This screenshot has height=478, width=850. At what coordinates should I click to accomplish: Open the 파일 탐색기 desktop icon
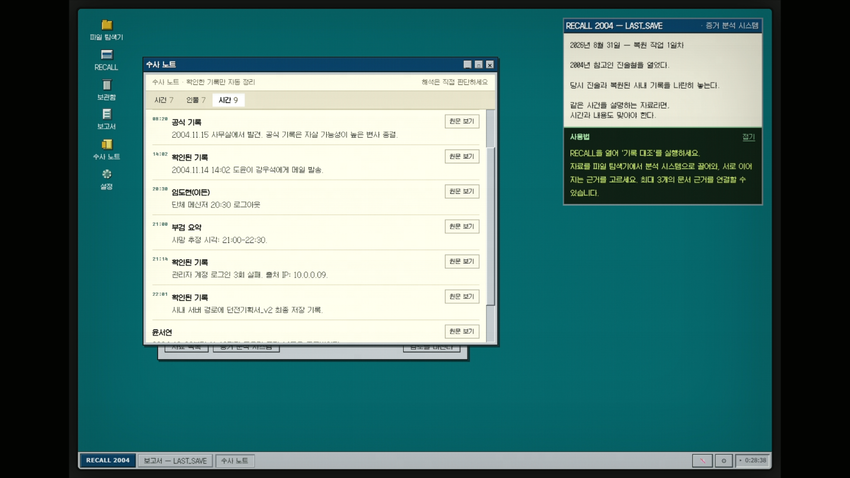click(106, 30)
